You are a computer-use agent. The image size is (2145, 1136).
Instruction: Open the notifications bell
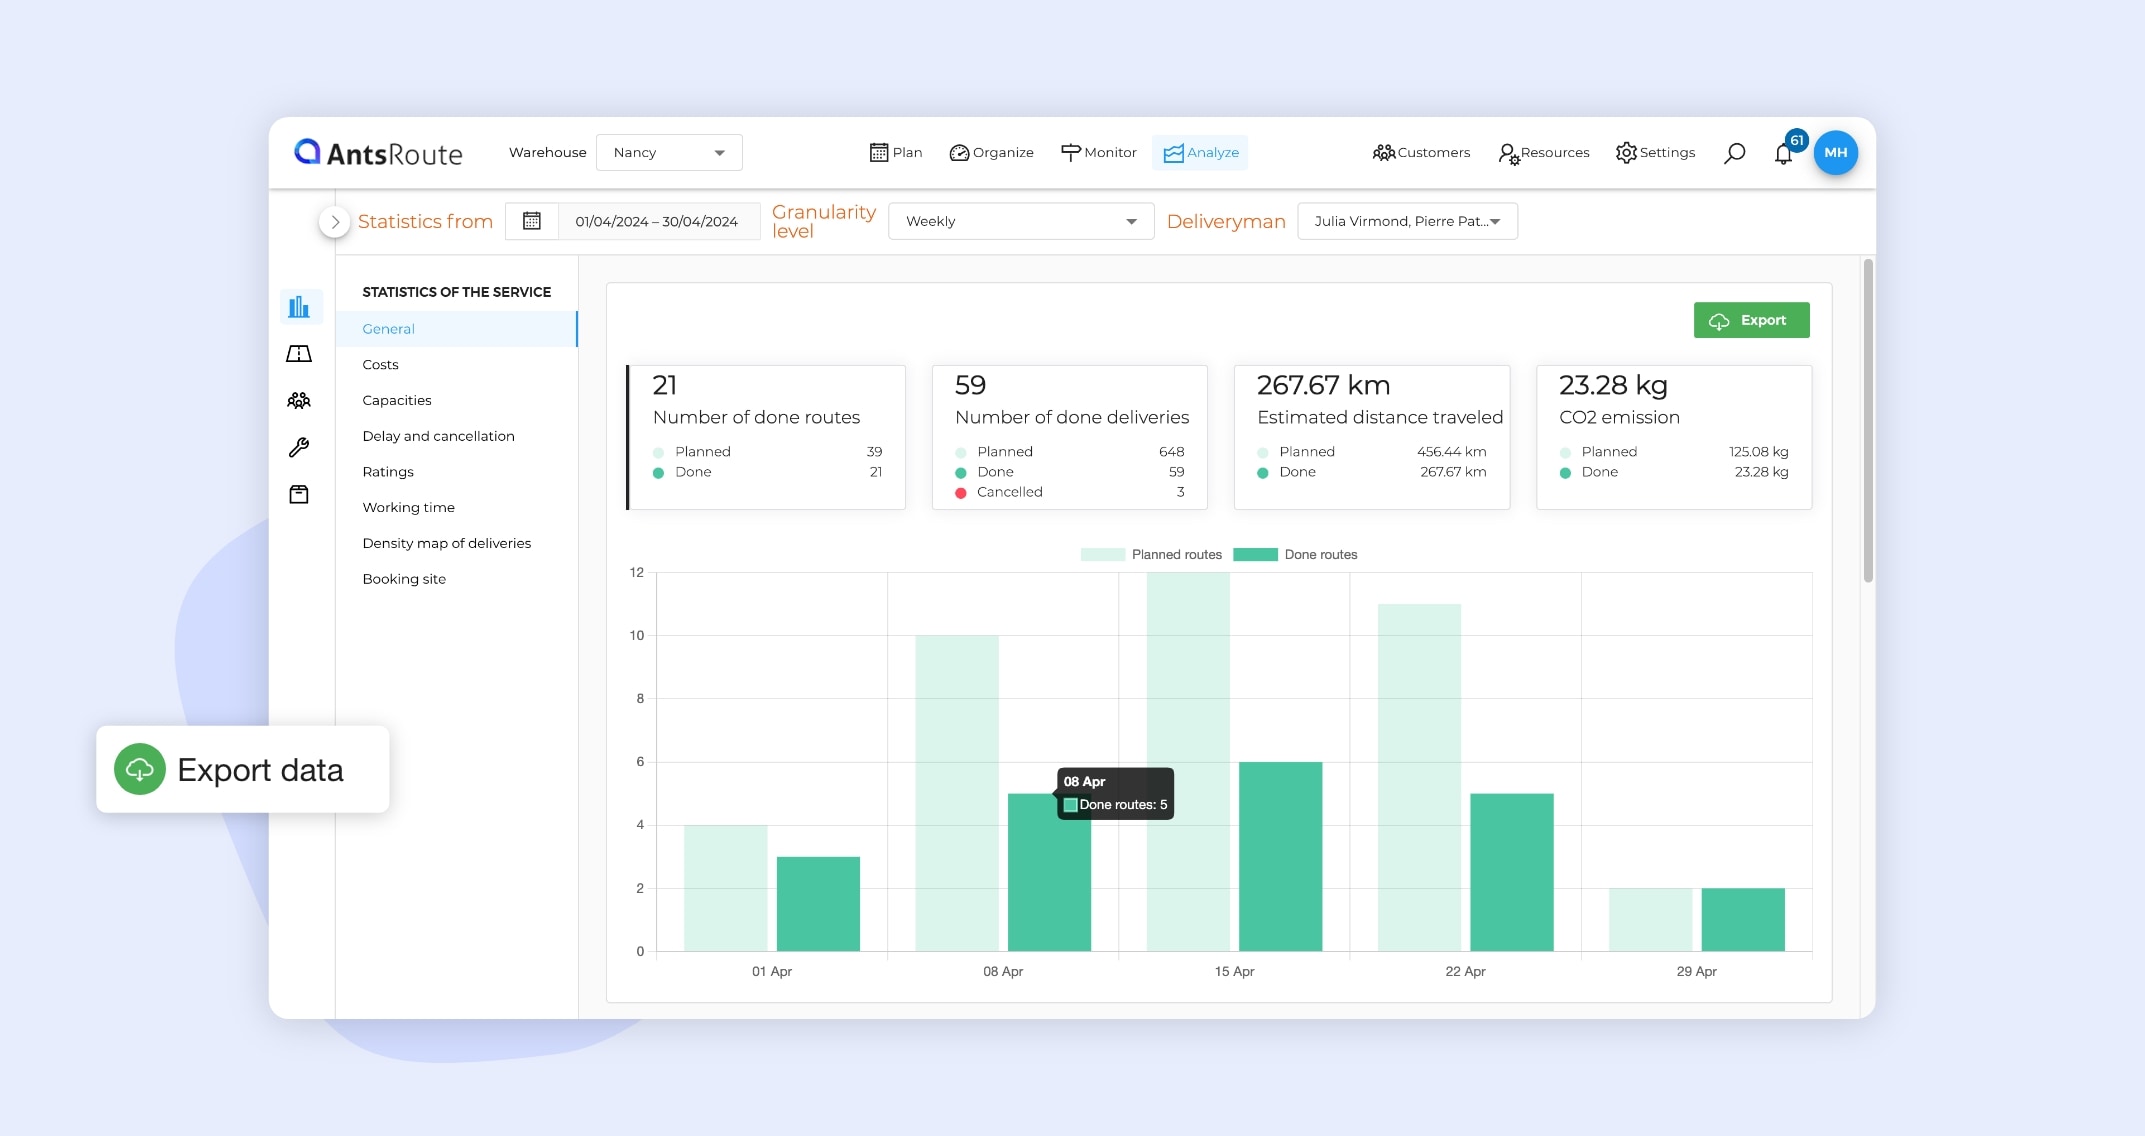[x=1783, y=154]
